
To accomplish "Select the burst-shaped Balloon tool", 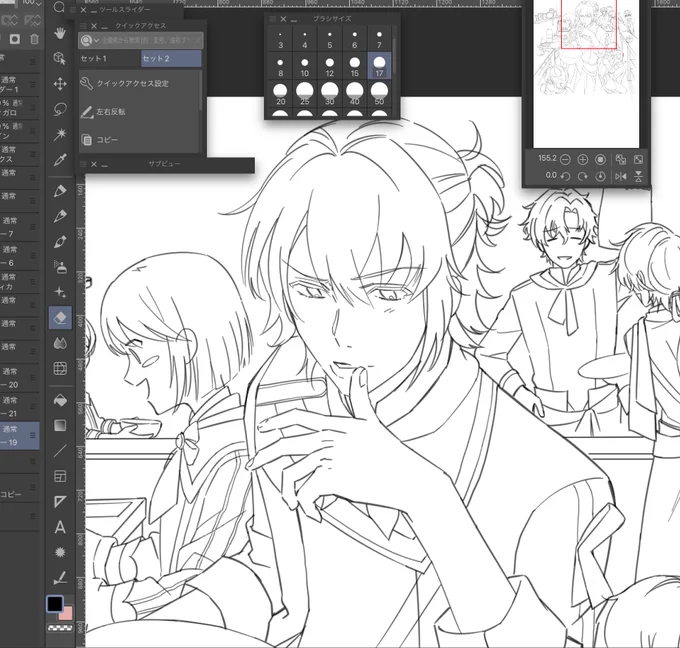I will (60, 552).
